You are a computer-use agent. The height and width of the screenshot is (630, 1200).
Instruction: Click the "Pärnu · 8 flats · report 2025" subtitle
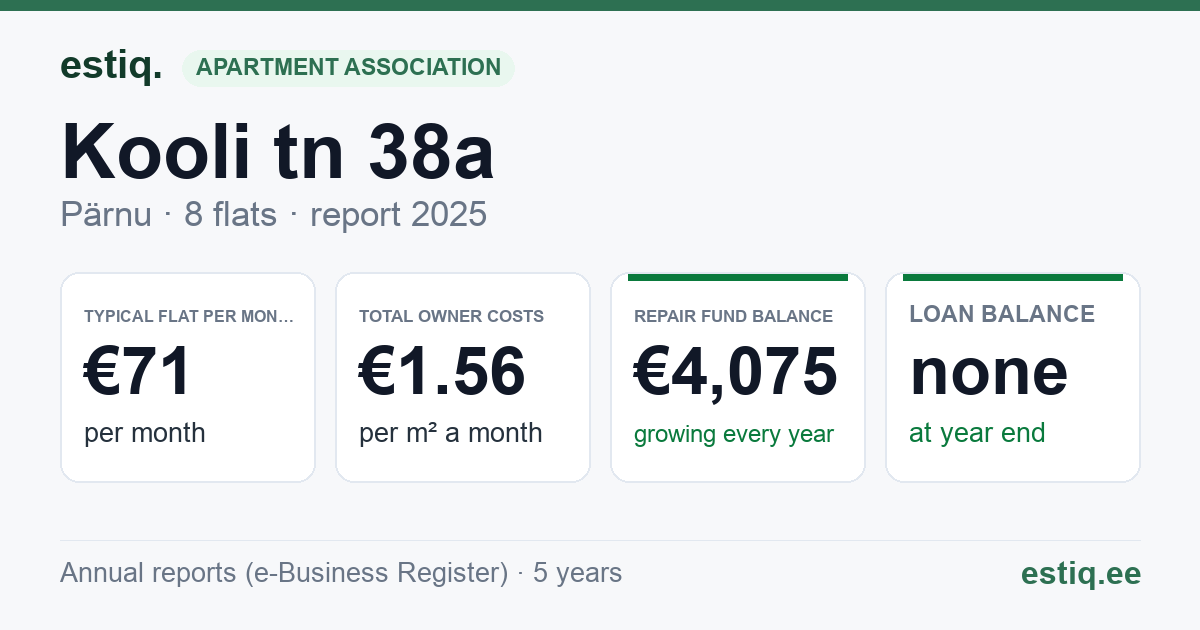273,214
